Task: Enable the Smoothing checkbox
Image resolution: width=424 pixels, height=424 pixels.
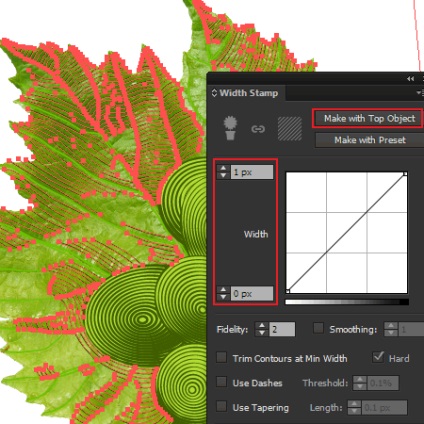Action: [x=318, y=328]
